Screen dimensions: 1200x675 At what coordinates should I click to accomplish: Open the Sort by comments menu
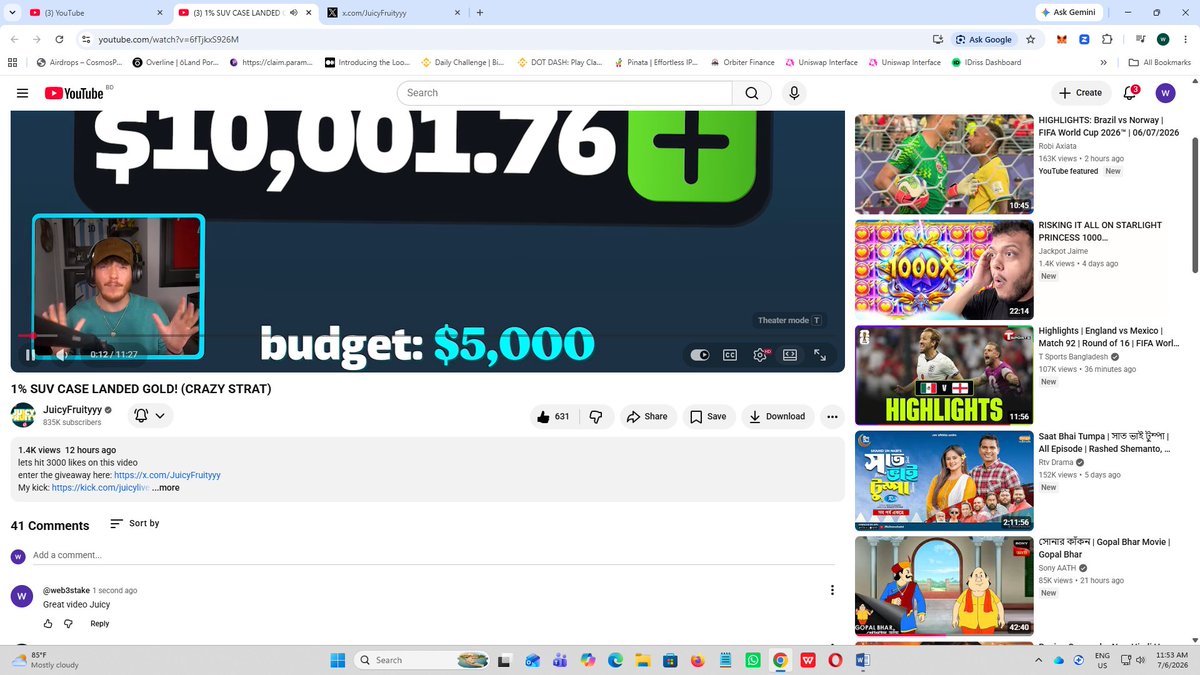click(134, 523)
